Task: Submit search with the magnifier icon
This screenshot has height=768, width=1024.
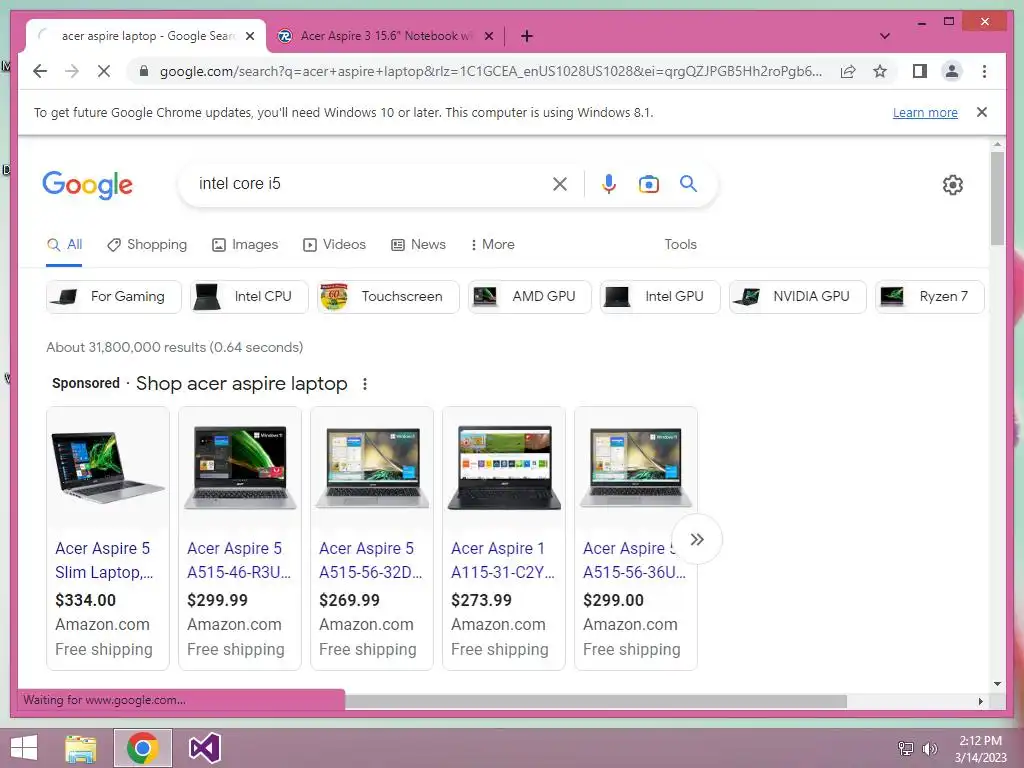Action: tap(688, 184)
